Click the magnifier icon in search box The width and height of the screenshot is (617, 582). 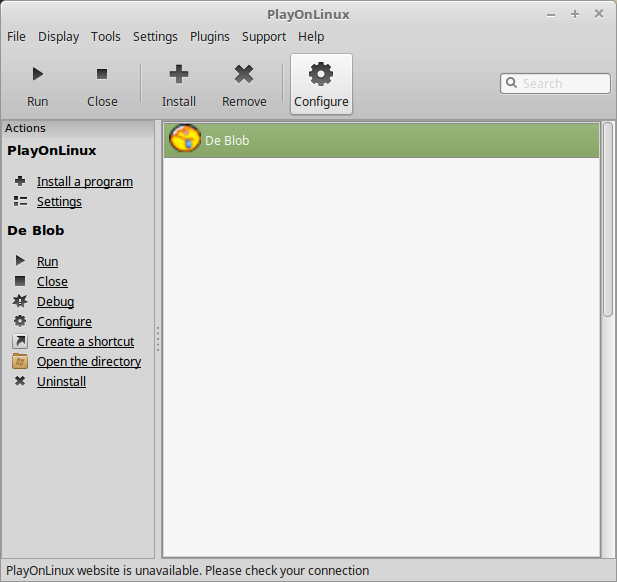[511, 83]
